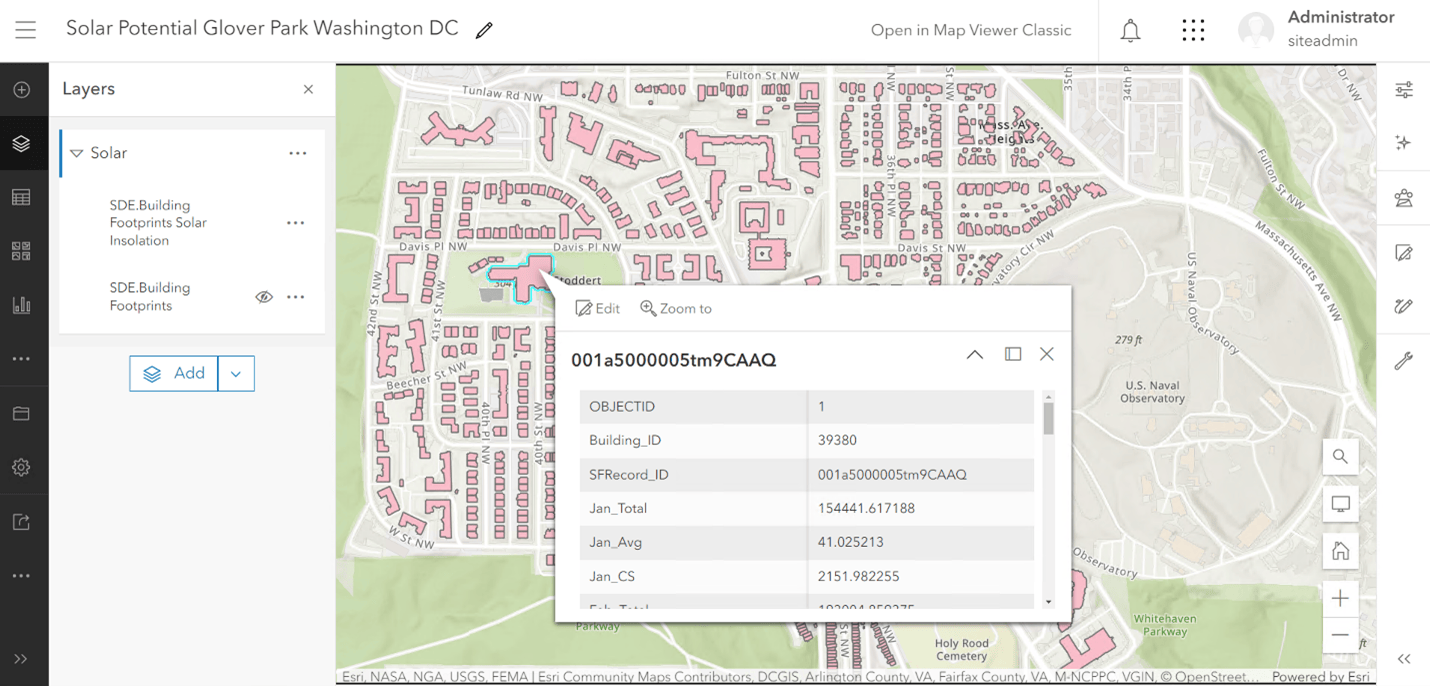Click the Administrator siteadmin account name
This screenshot has width=1430, height=686.
[1340, 29]
